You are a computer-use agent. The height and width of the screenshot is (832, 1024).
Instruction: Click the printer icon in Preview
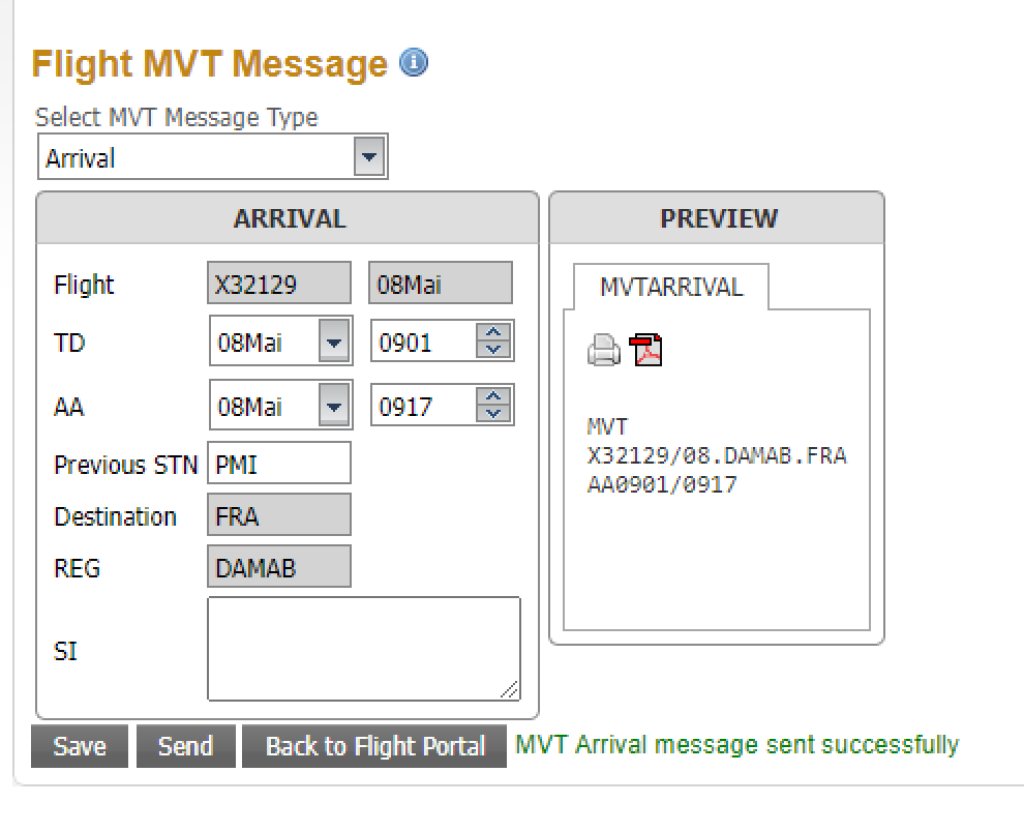(603, 351)
